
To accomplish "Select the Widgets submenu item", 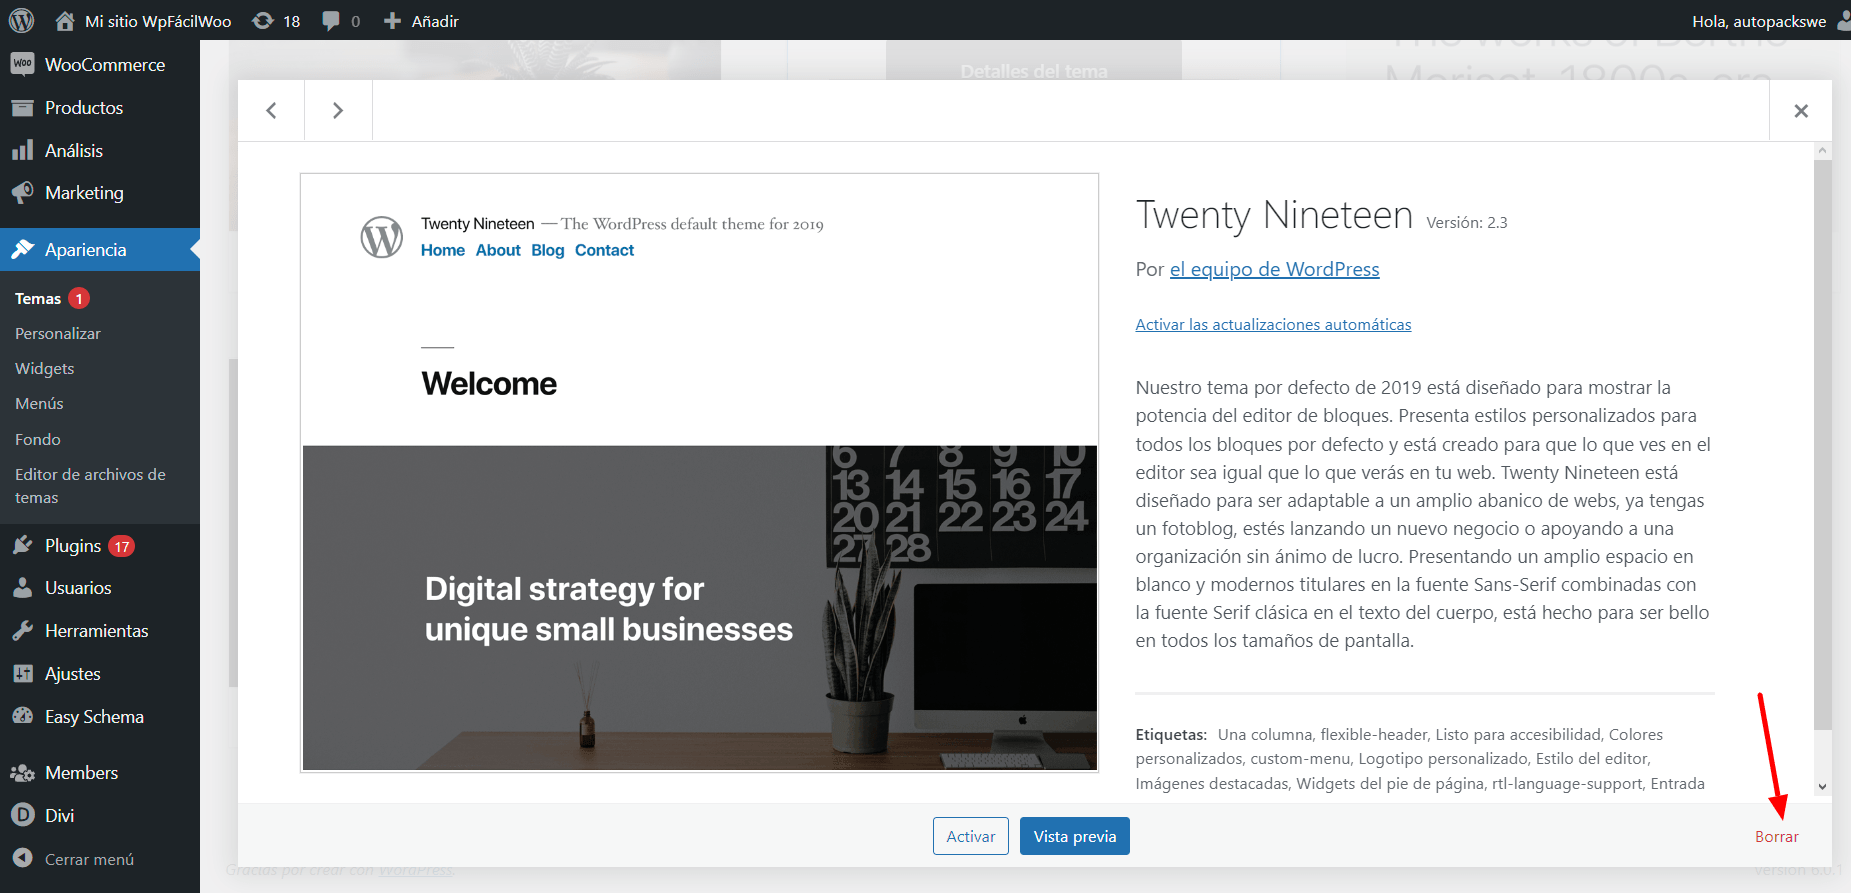I will 45,368.
